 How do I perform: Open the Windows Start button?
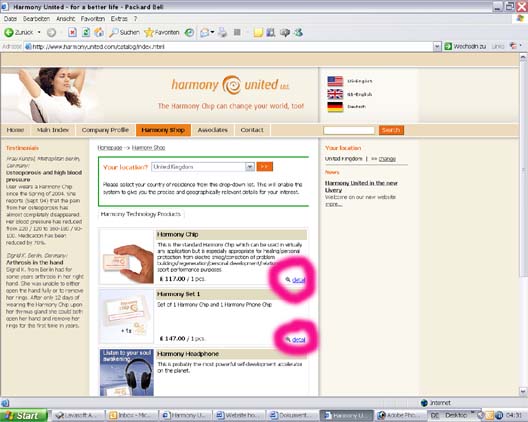(24, 416)
